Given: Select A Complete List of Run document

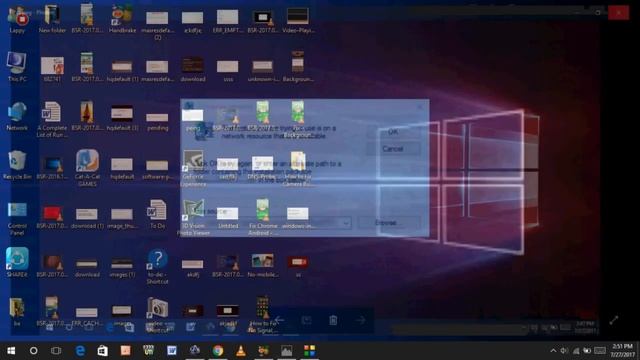Looking at the screenshot, I should tap(52, 120).
